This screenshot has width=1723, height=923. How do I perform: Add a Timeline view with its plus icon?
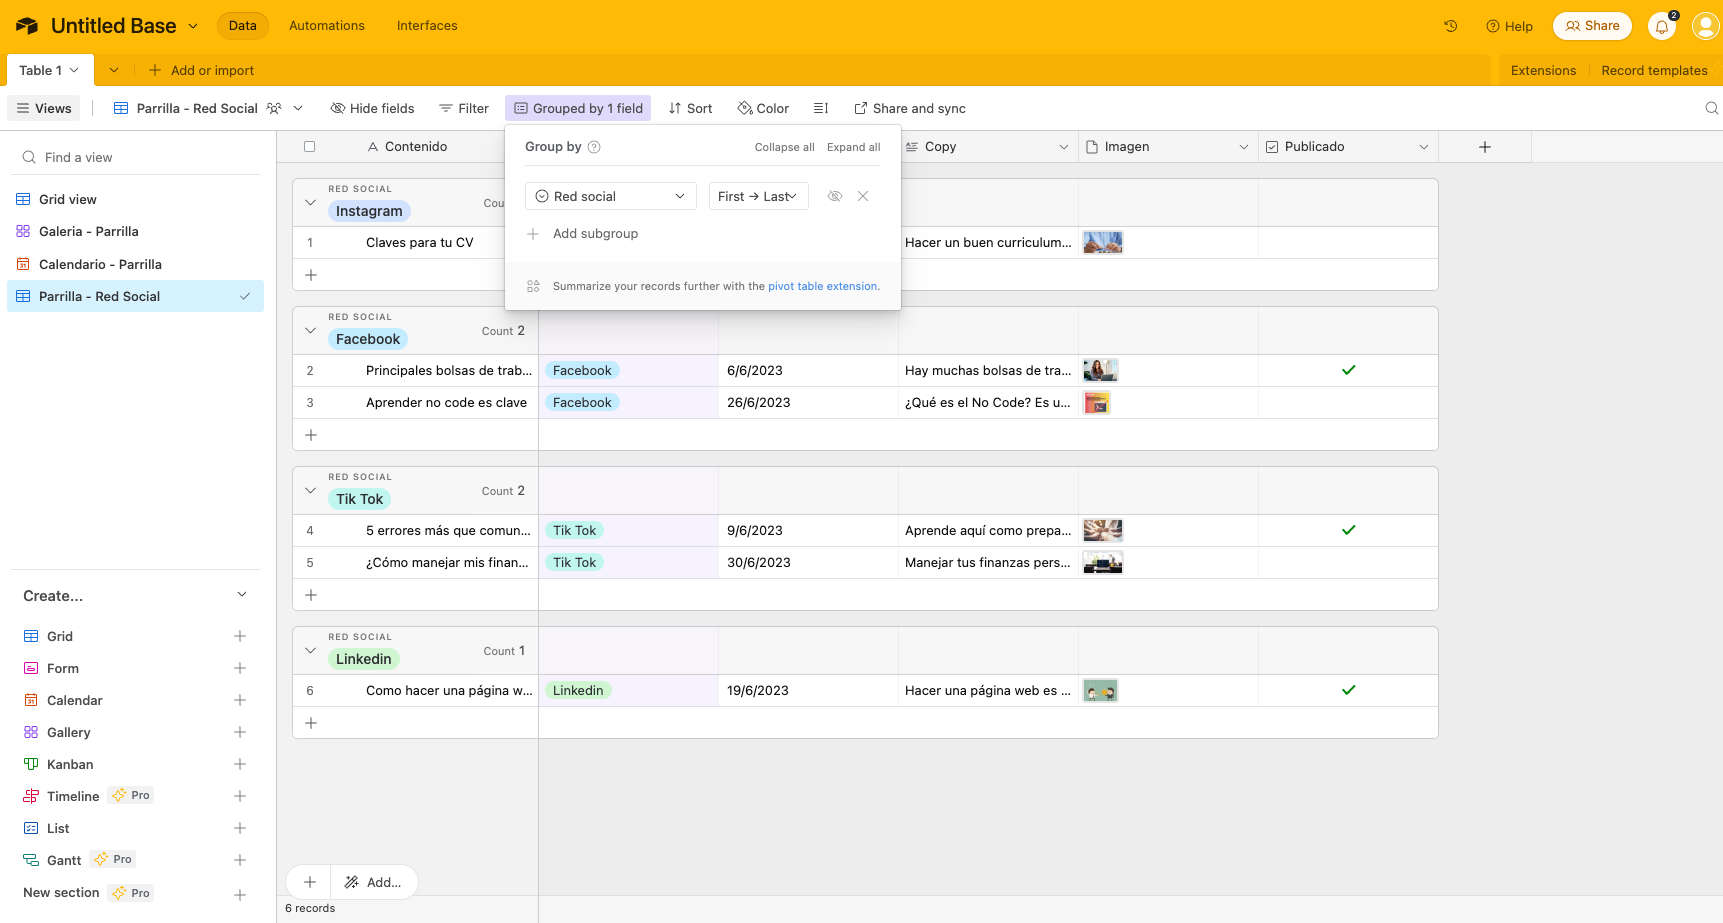(x=240, y=796)
